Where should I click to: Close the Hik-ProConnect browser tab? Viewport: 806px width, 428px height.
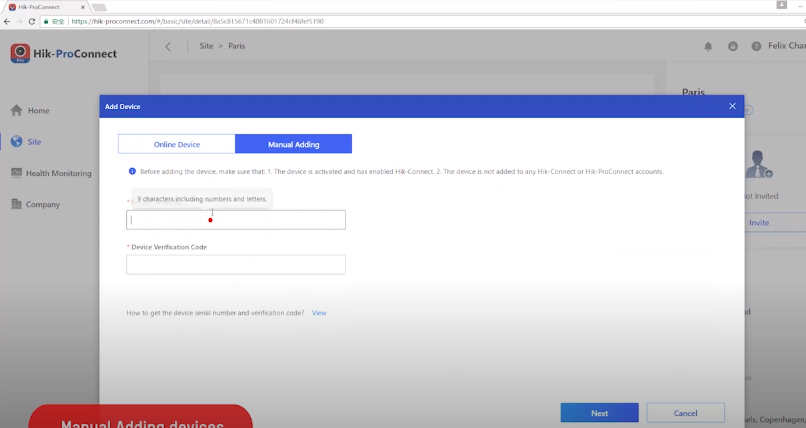tap(83, 7)
